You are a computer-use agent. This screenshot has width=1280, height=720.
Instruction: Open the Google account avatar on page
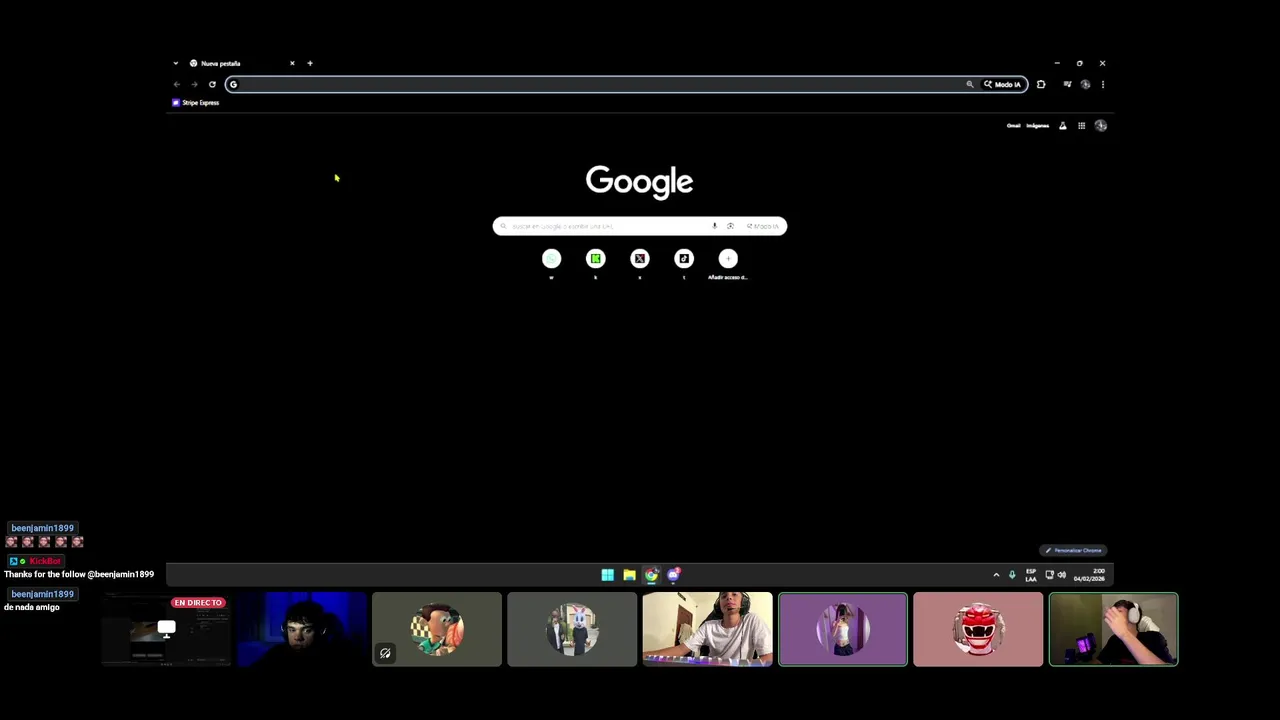coord(1101,126)
